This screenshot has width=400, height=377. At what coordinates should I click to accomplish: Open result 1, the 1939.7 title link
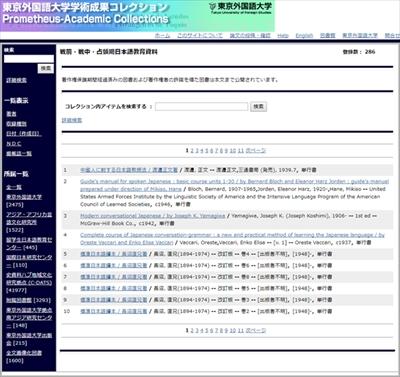129,170
